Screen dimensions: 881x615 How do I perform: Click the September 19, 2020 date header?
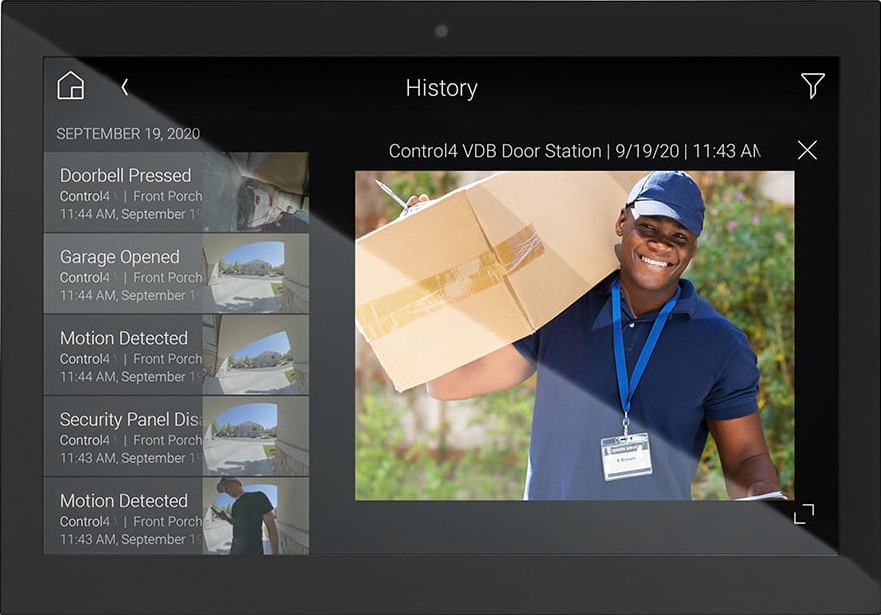click(x=128, y=134)
